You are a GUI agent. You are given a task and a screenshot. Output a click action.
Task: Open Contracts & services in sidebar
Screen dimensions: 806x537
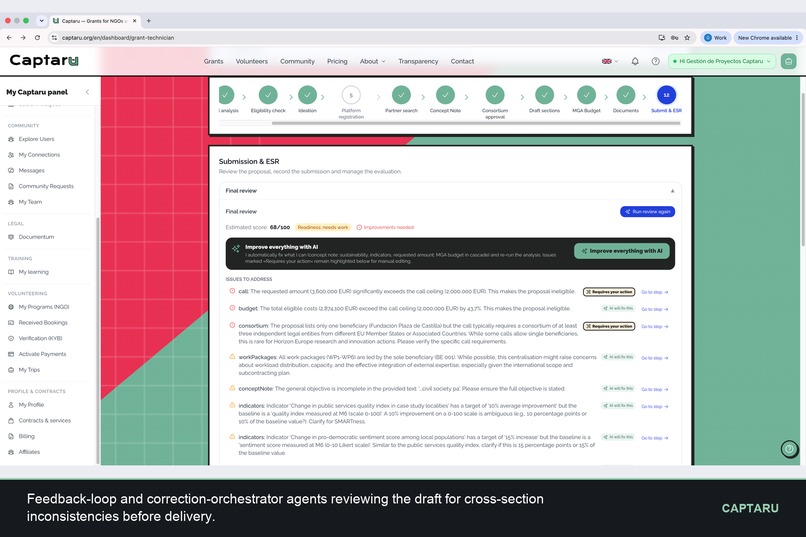44,420
